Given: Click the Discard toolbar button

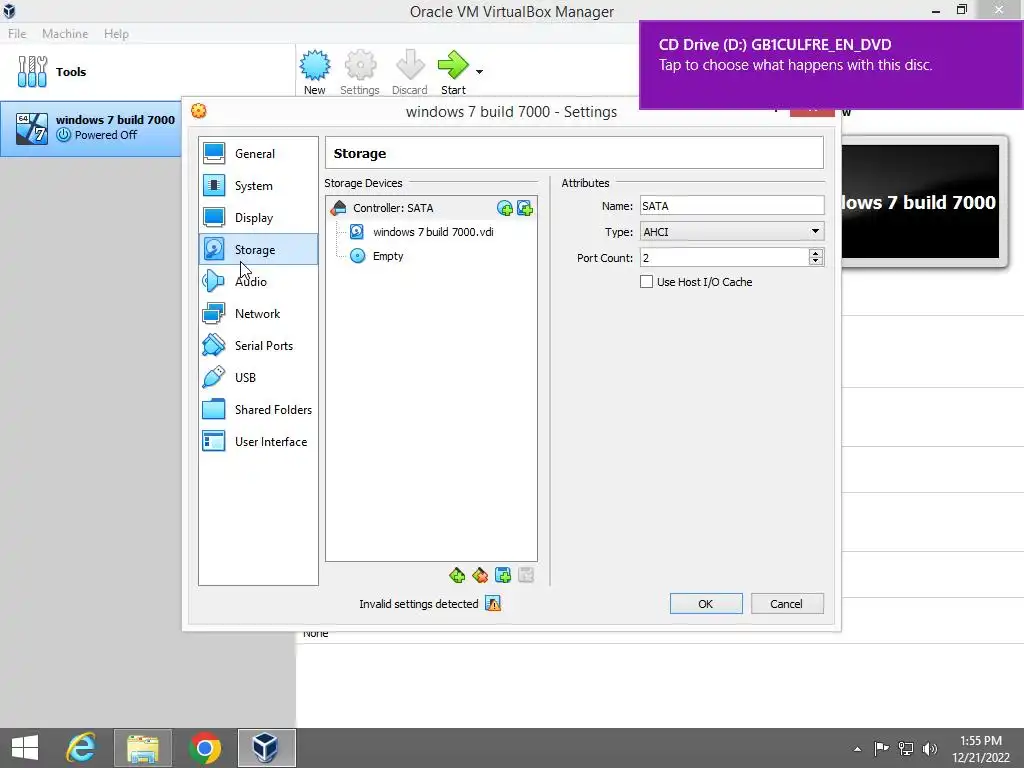Looking at the screenshot, I should [x=409, y=72].
